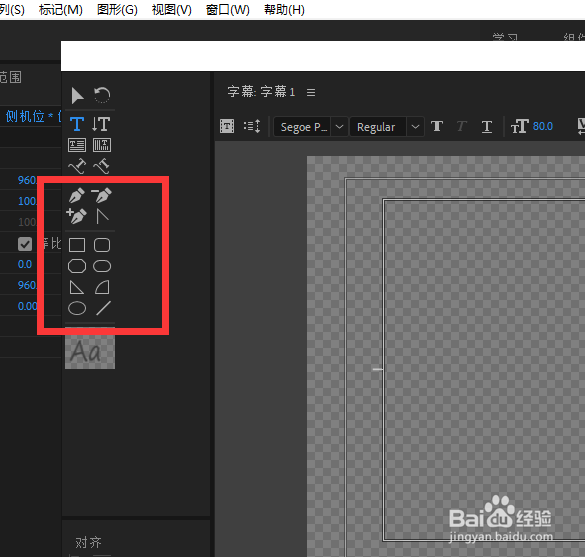585x557 pixels.
Task: Click the blue 100 scale value
Action: coord(27,201)
